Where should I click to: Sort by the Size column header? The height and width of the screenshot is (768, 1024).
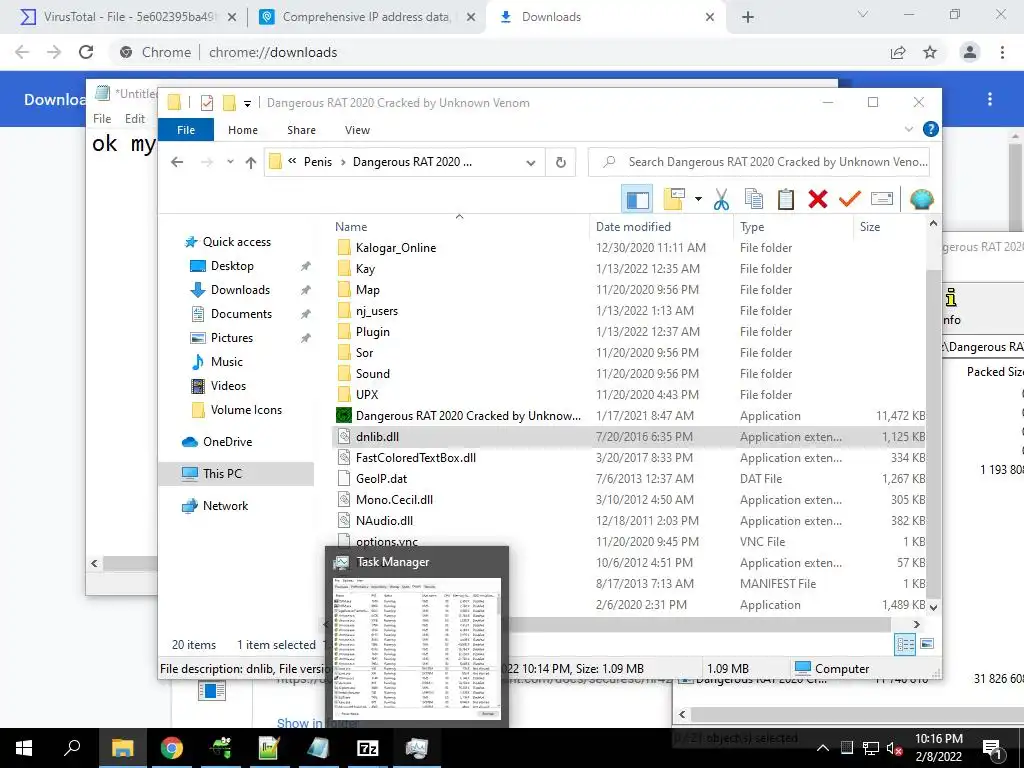pos(889,227)
